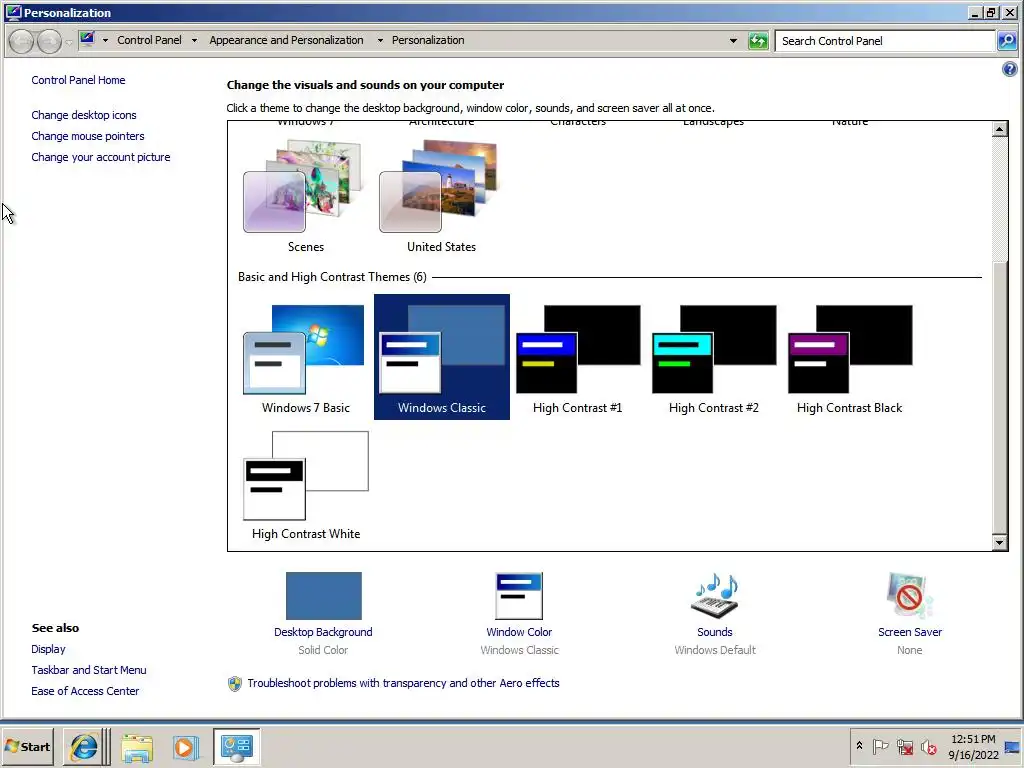1024x768 pixels.
Task: Select the United States theme thumbnail
Action: tap(441, 196)
